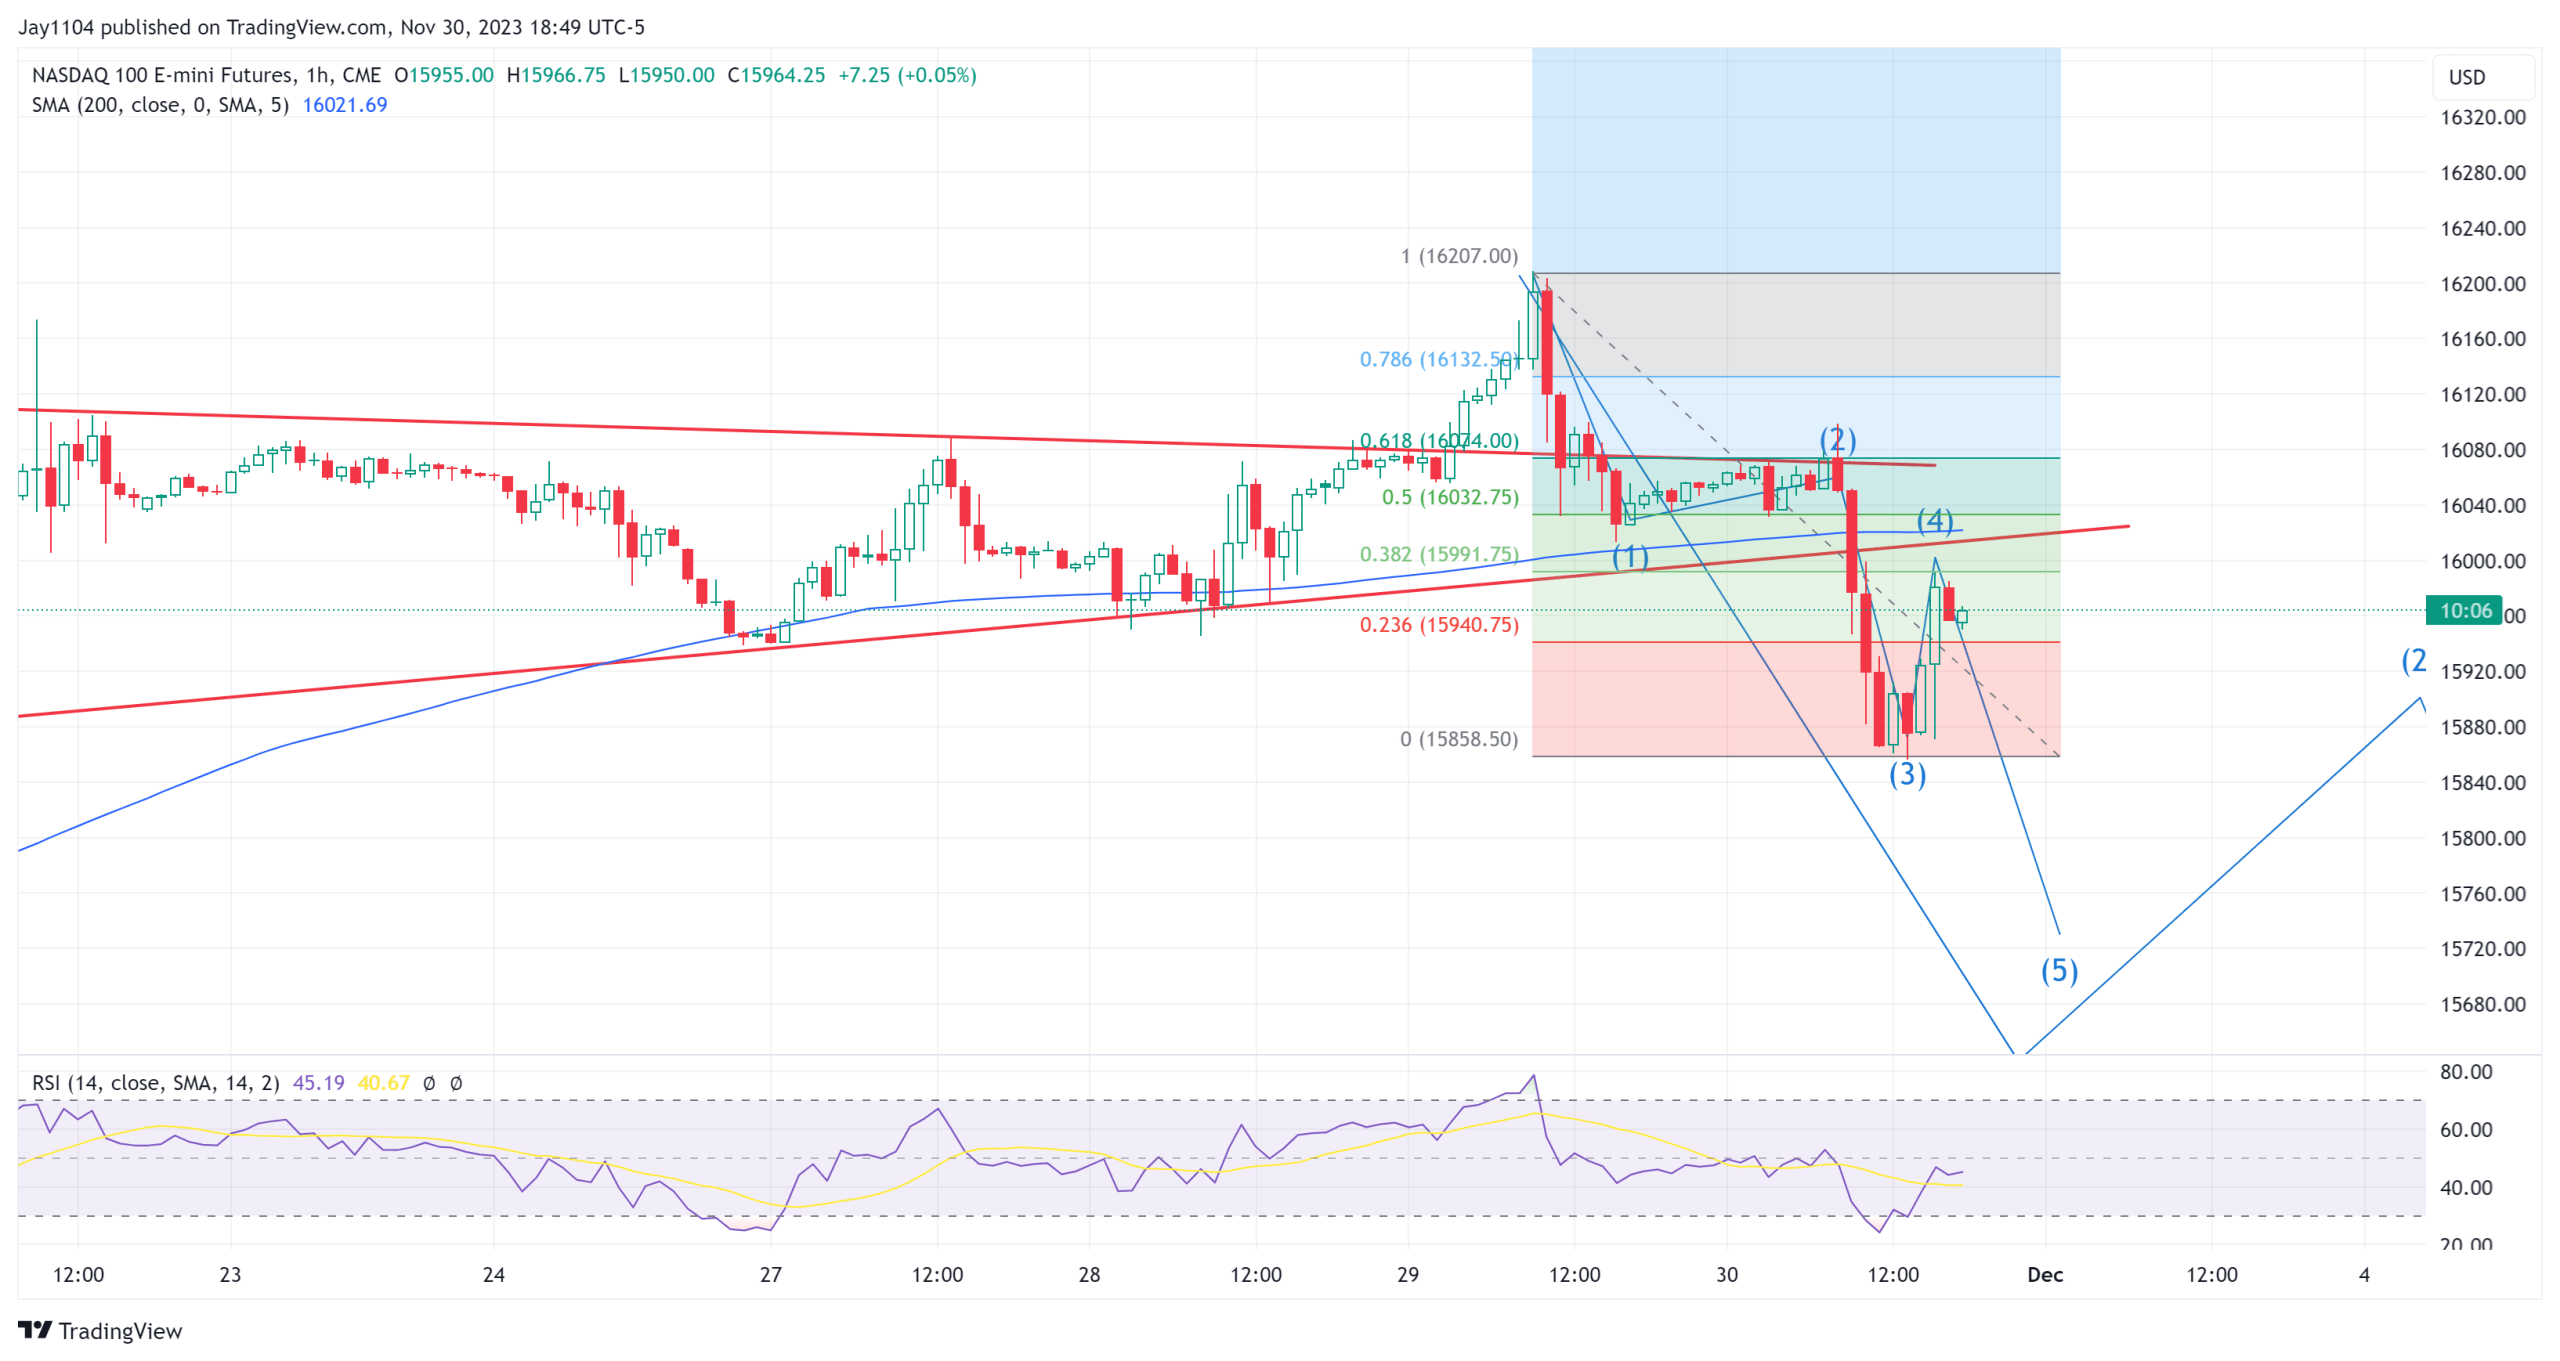Click the Fibonacci label 0.786 (16132.50)
Viewport: 2560px width, 1361px height.
[1438, 359]
